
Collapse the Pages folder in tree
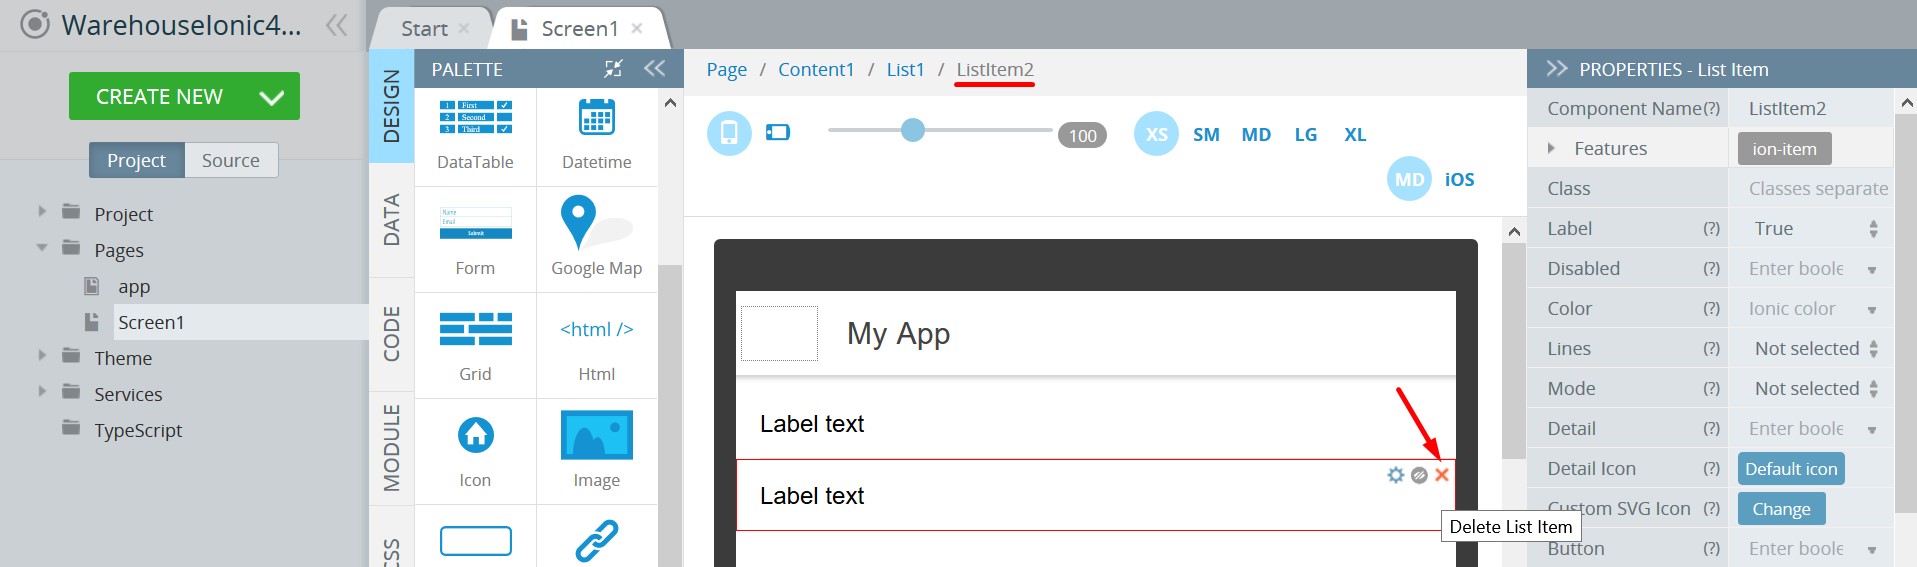point(42,248)
